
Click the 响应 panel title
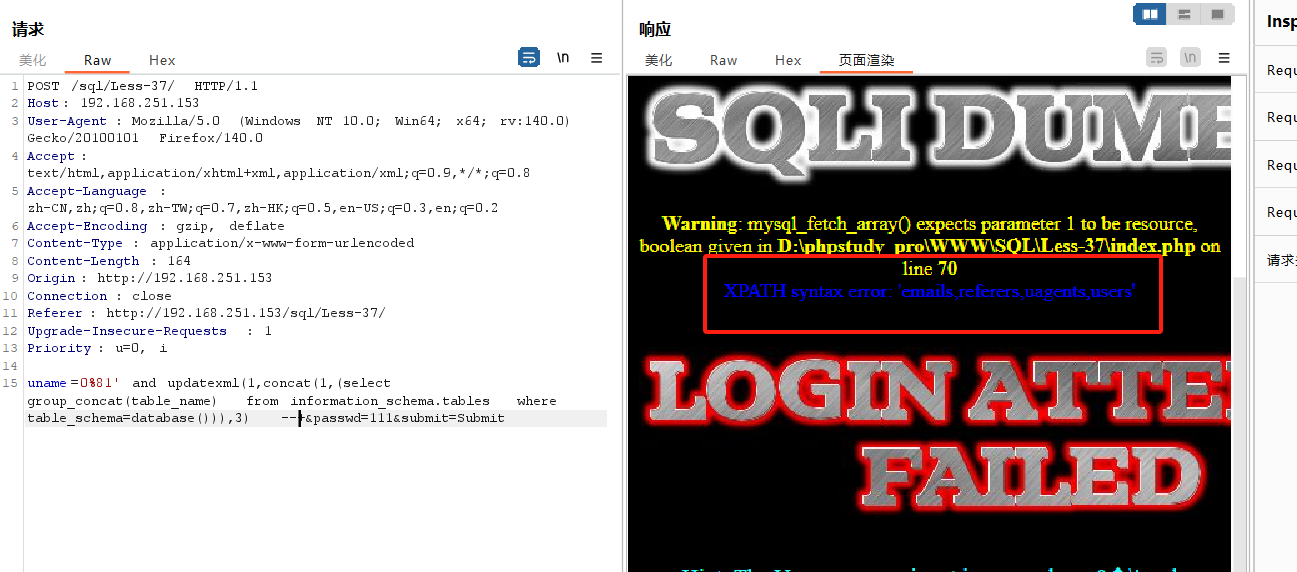point(655,30)
